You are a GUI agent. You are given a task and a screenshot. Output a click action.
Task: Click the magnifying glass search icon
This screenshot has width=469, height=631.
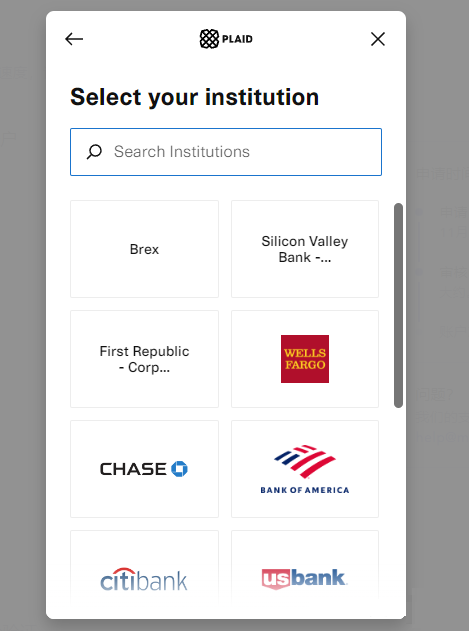coord(94,152)
